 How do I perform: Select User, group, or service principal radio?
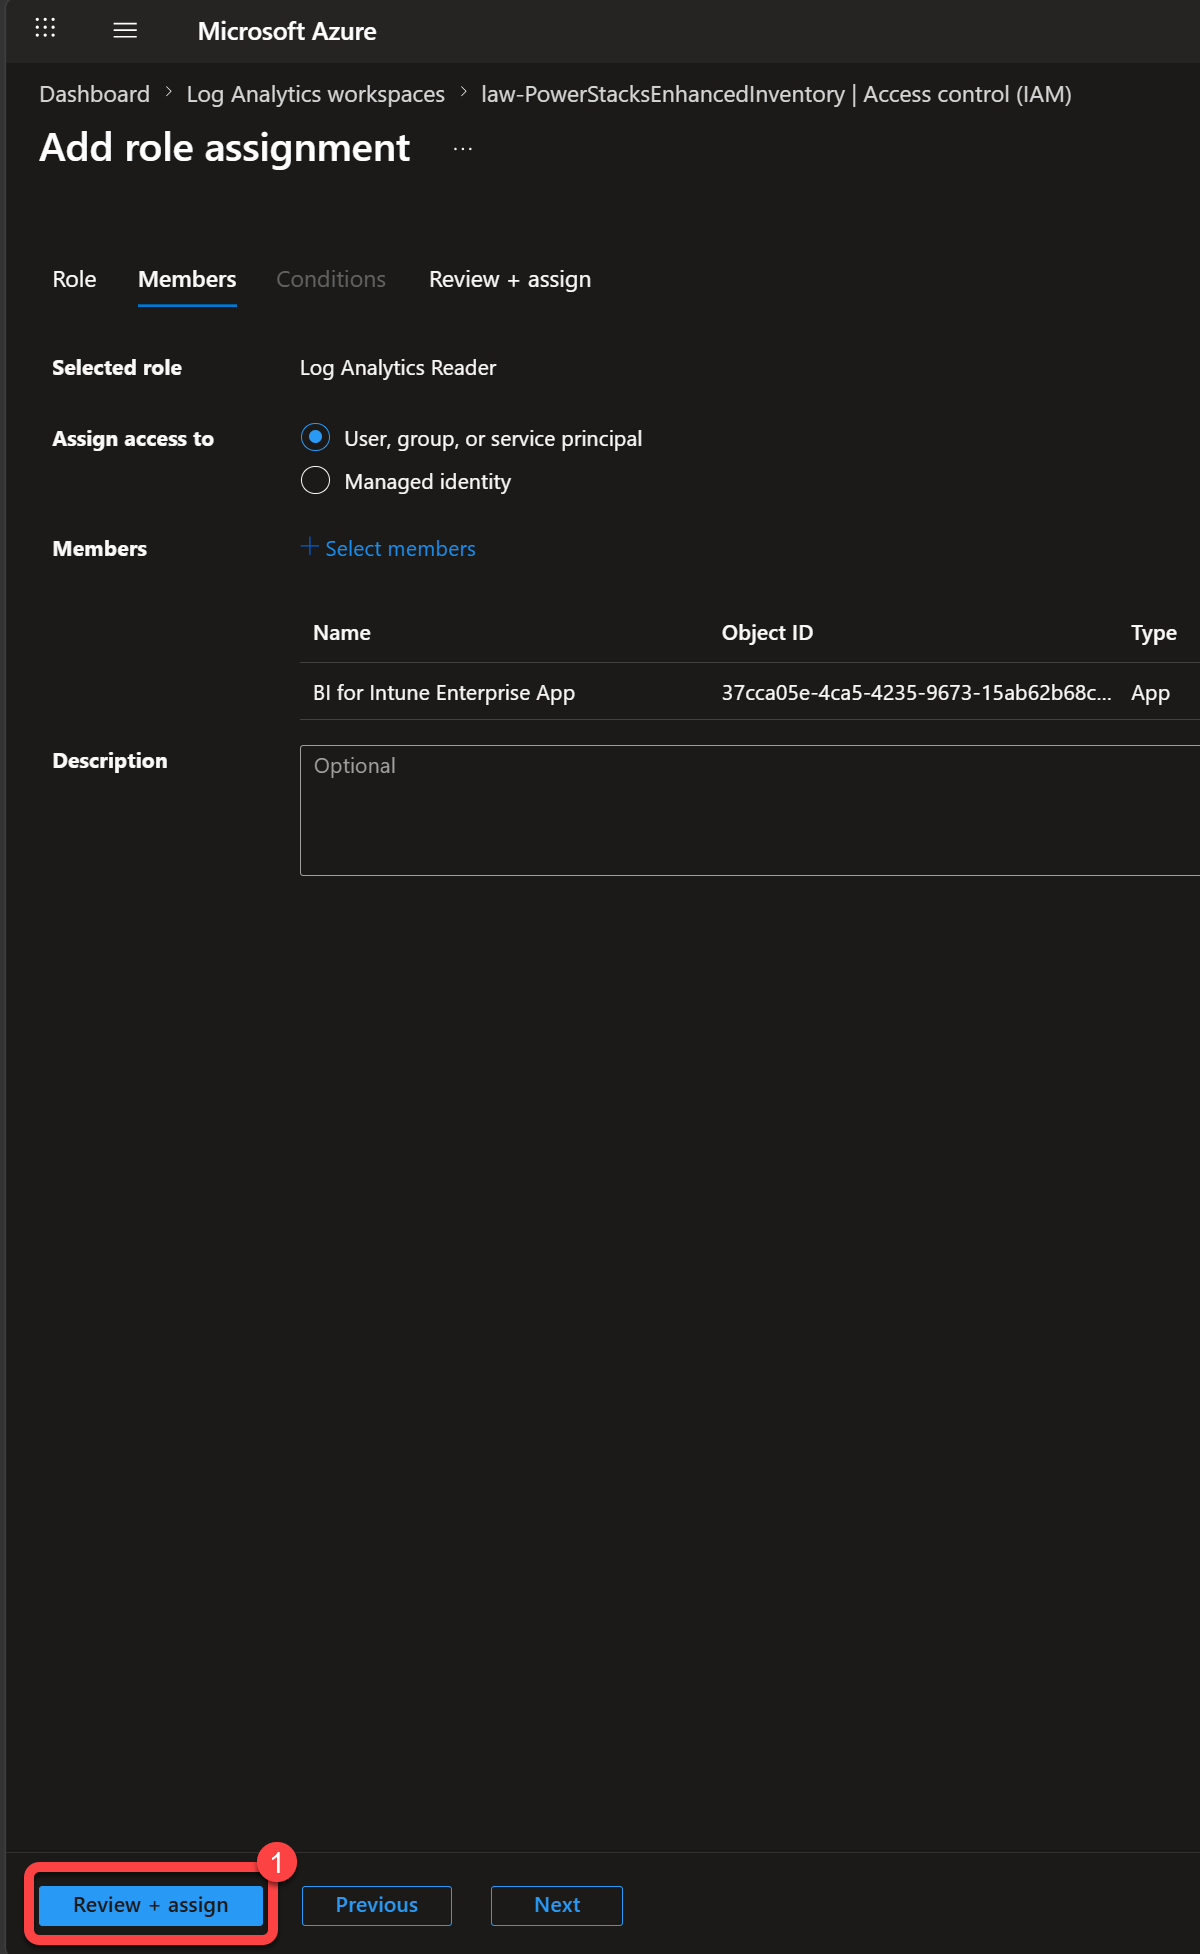click(316, 438)
